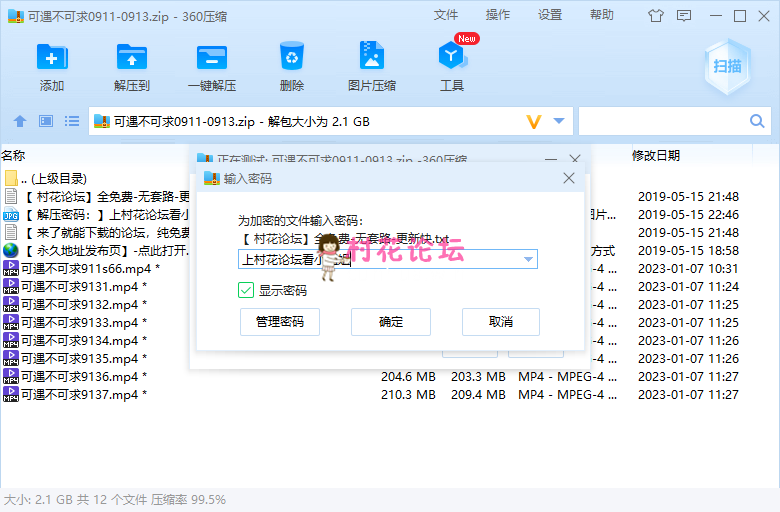Click the 一键解压 one-click extract icon
Viewport: 780px width, 512px height.
(x=212, y=57)
